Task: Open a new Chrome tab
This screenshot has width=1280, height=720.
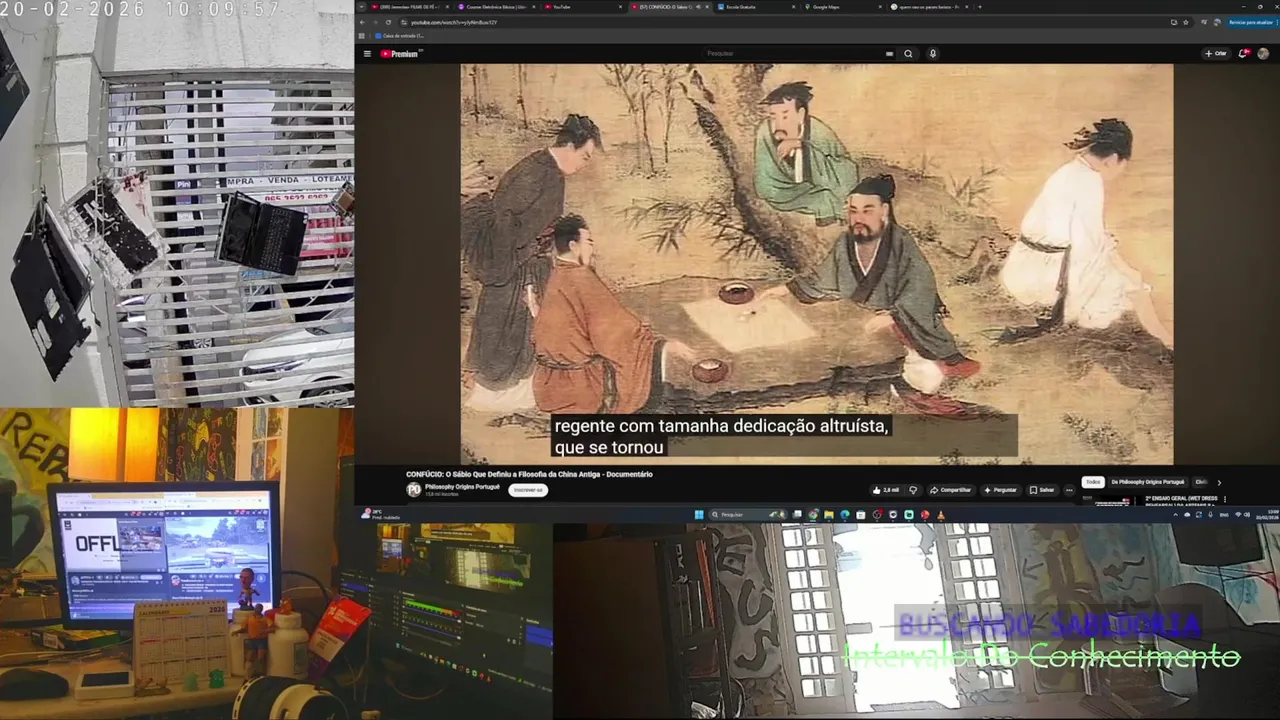Action: 979,7
